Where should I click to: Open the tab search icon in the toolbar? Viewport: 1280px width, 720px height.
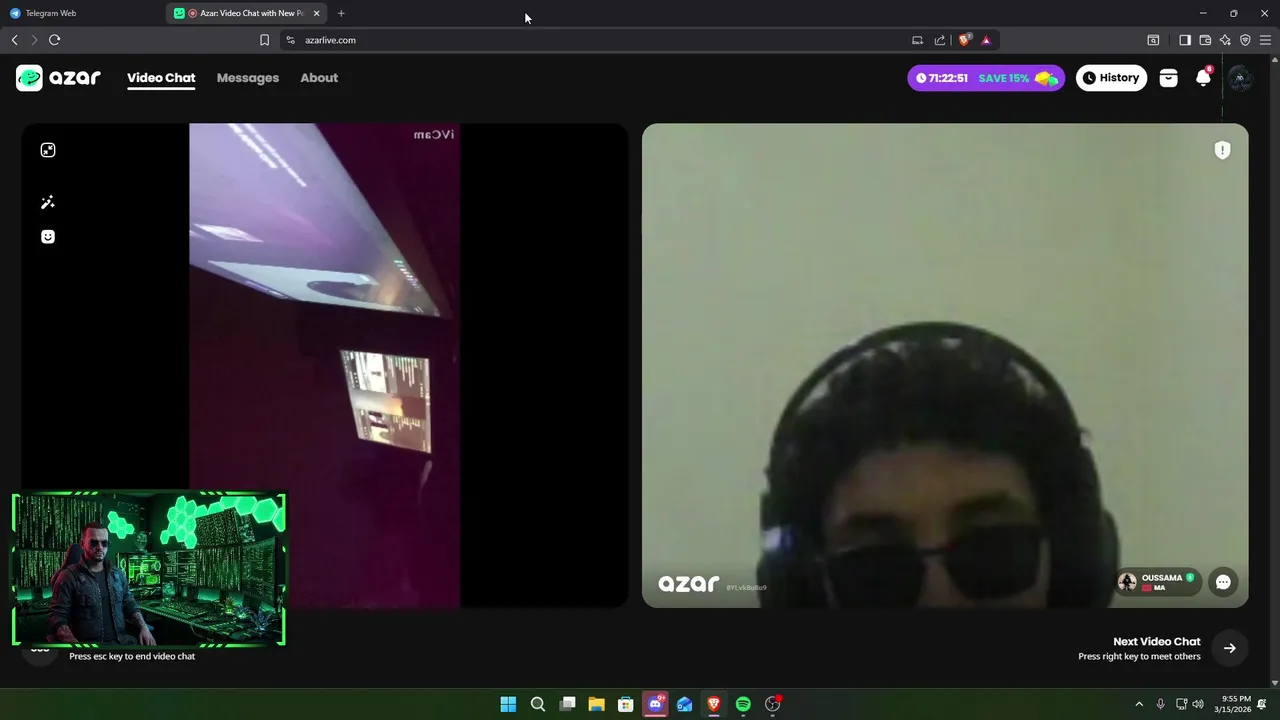coord(1153,40)
